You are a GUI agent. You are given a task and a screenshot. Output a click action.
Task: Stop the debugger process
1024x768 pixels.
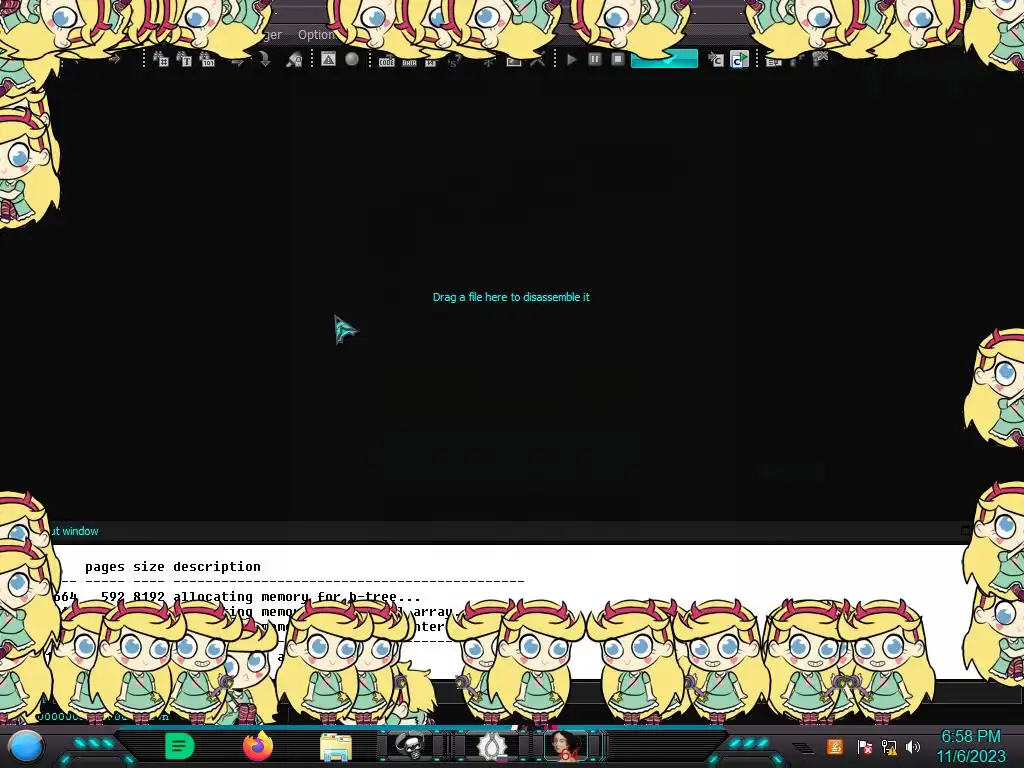click(618, 59)
